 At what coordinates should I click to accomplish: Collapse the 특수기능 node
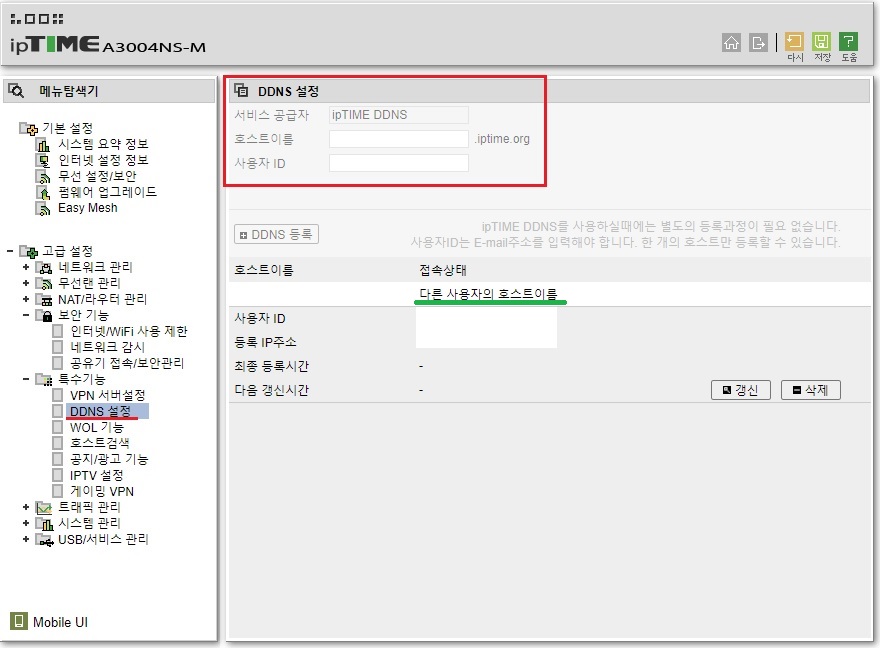[x=26, y=379]
